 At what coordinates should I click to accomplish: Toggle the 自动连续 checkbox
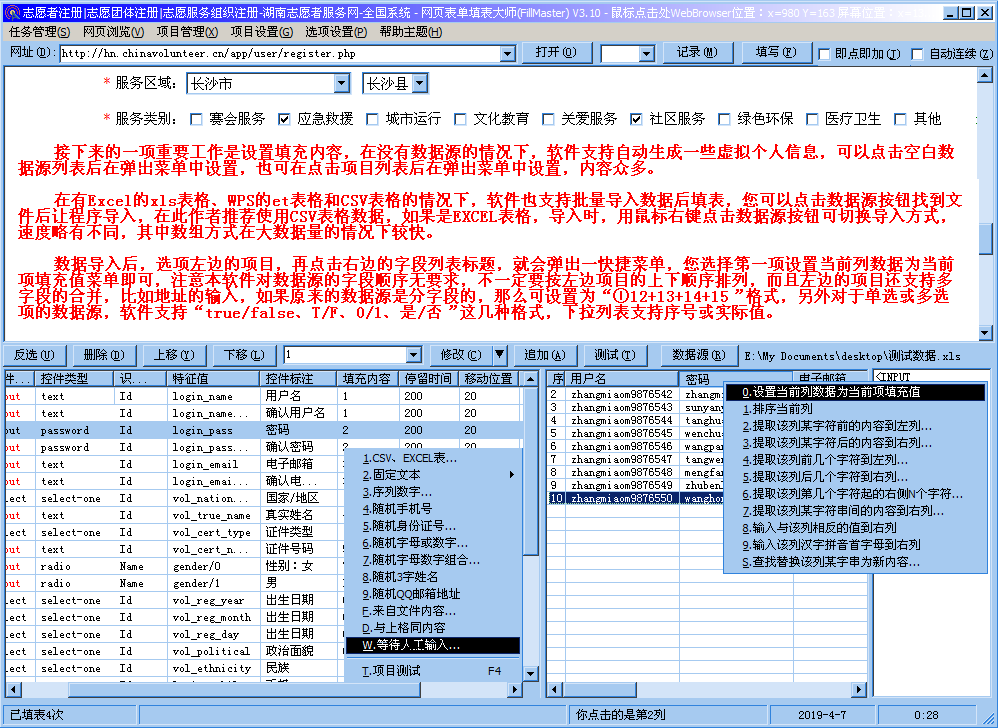917,54
